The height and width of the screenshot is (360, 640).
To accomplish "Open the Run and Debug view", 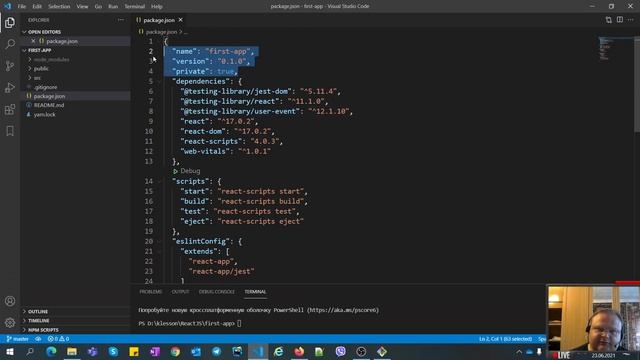I will click(x=10, y=87).
